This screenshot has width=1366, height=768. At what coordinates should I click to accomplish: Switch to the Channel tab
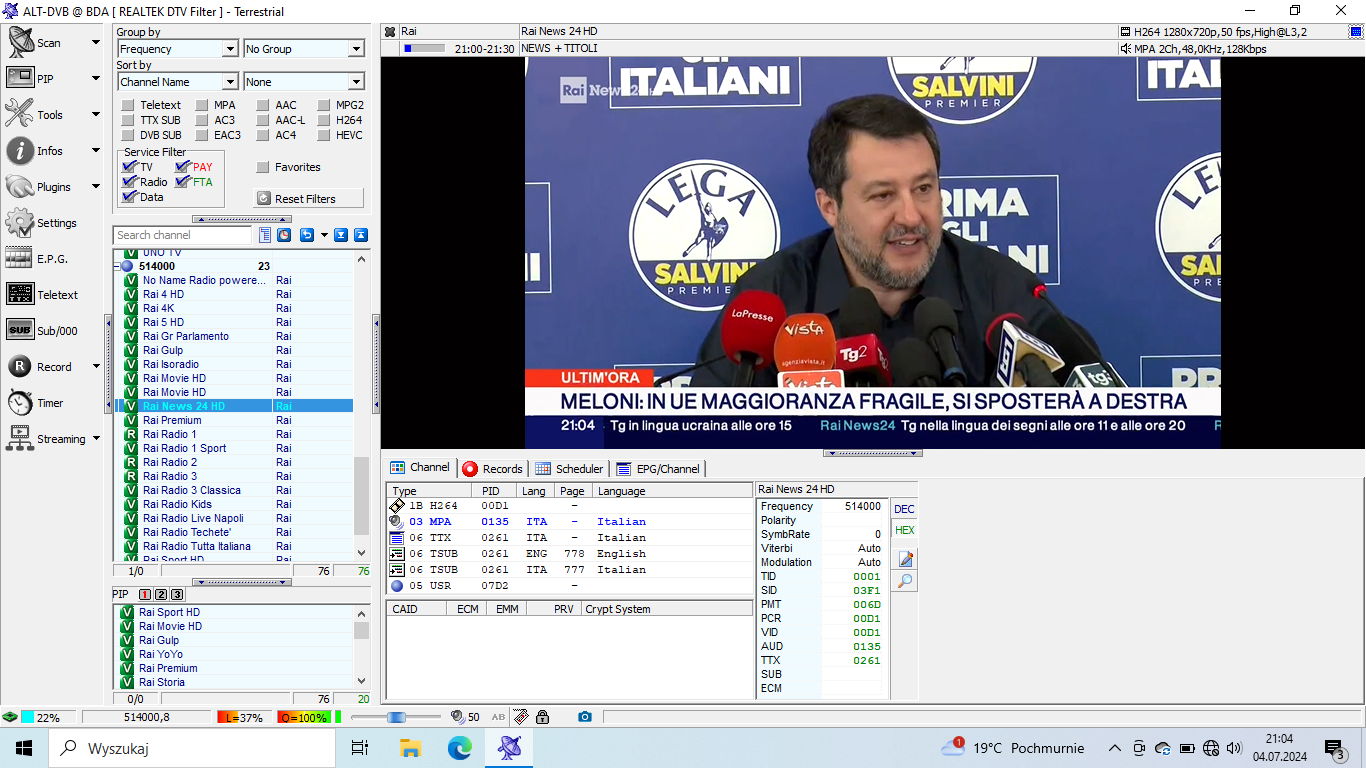click(x=420, y=468)
